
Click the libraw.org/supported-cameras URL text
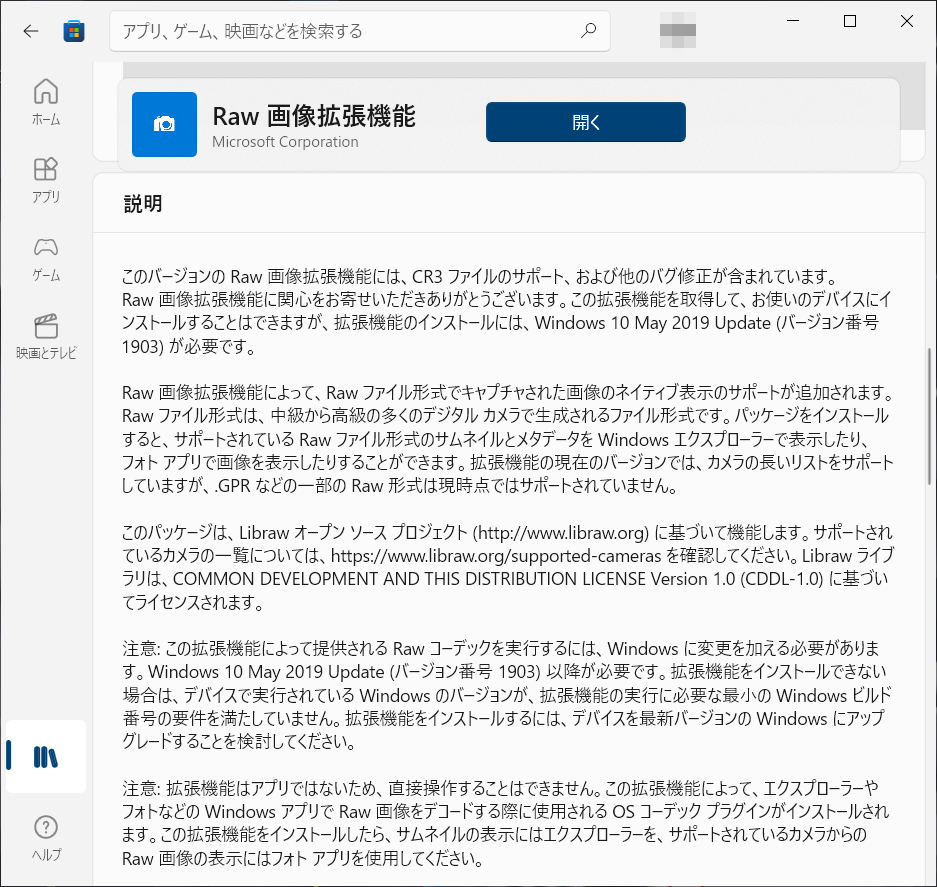pos(496,556)
